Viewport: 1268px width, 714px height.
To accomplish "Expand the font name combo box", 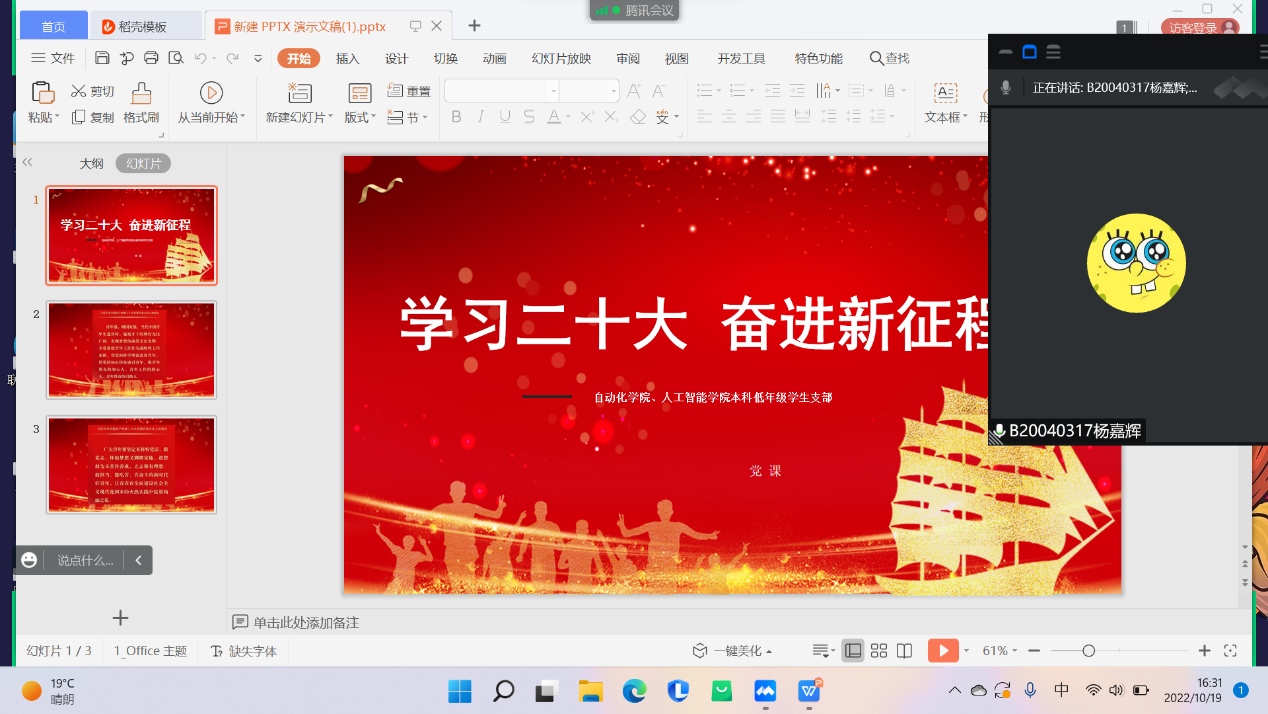I will coord(553,91).
